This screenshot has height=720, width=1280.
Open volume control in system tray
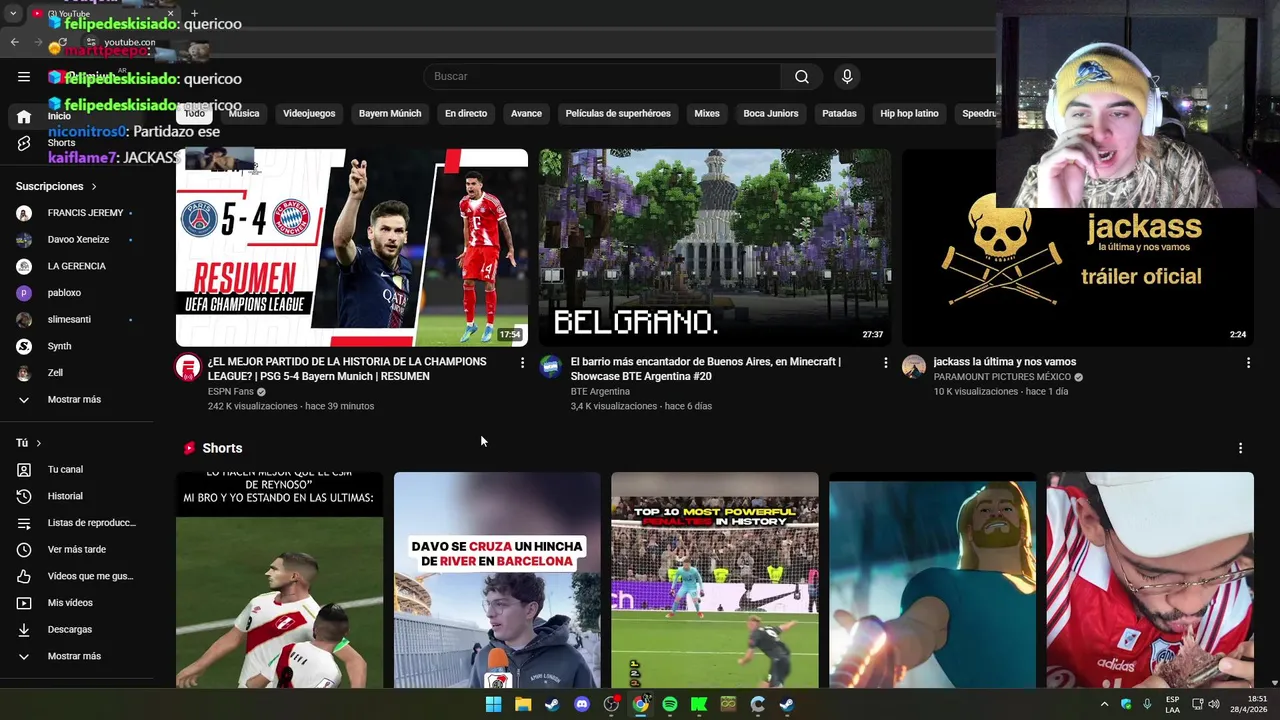pos(1214,704)
